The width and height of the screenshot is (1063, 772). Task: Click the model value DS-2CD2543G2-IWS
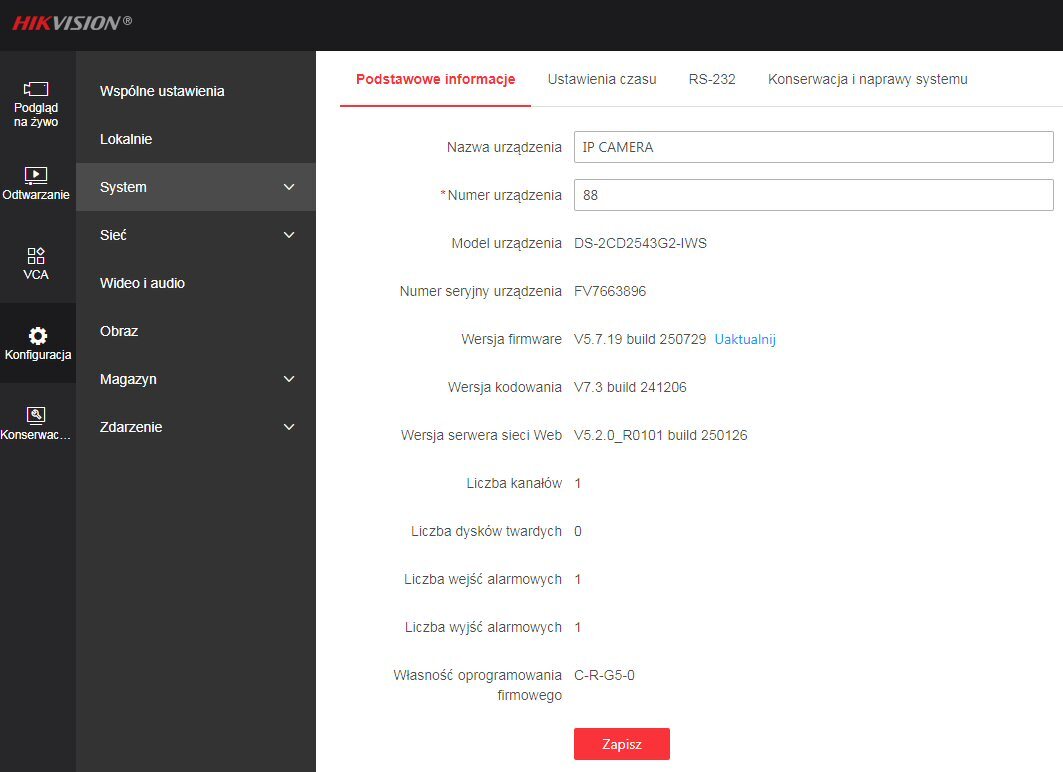point(640,243)
